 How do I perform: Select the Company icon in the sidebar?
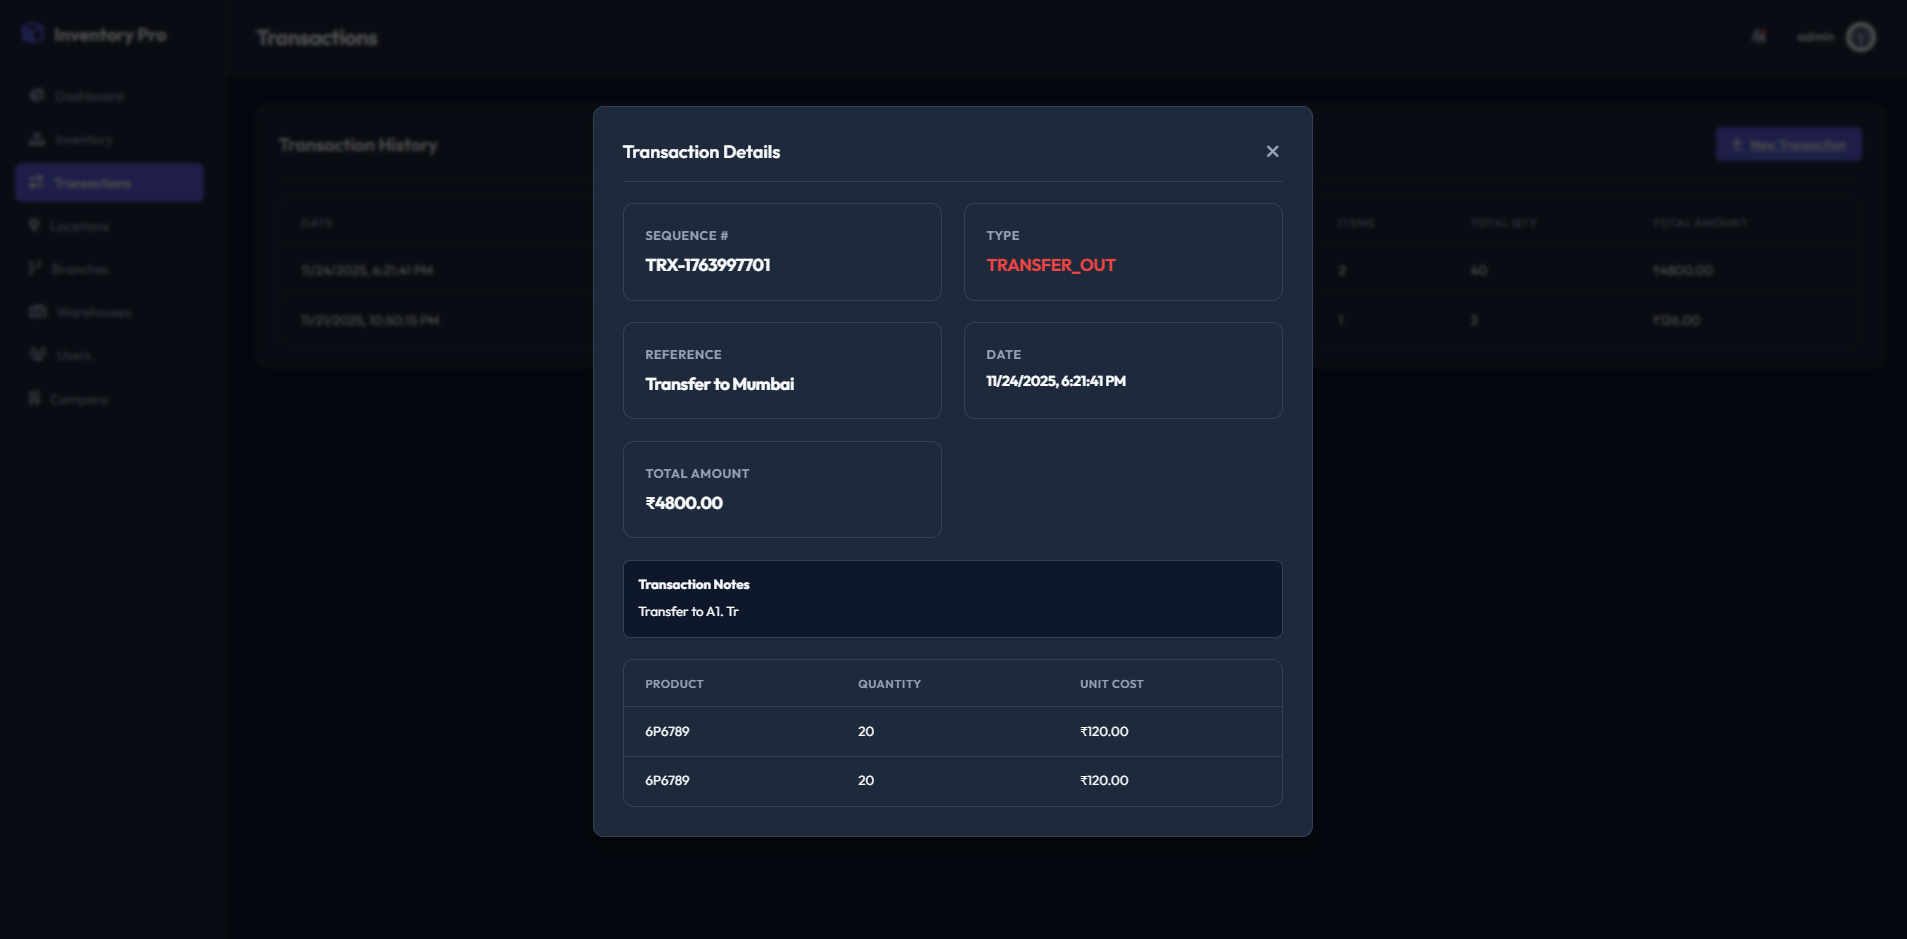pos(36,398)
